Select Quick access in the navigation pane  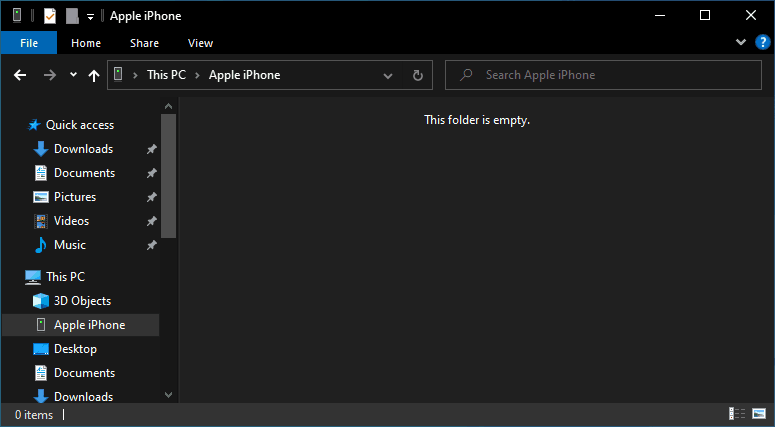80,125
